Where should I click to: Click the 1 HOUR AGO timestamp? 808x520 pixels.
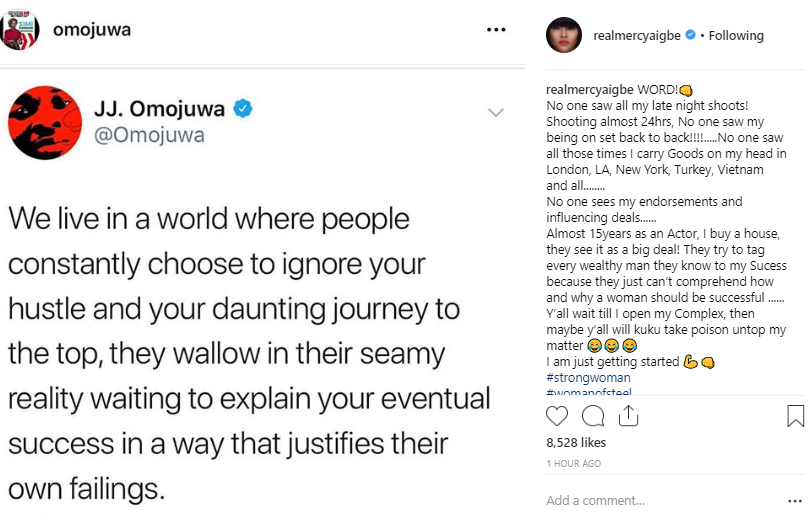click(574, 464)
